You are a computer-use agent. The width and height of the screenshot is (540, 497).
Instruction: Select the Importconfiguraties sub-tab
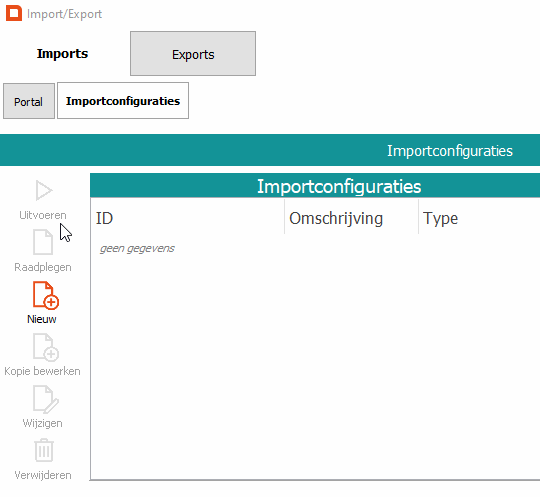coord(123,101)
